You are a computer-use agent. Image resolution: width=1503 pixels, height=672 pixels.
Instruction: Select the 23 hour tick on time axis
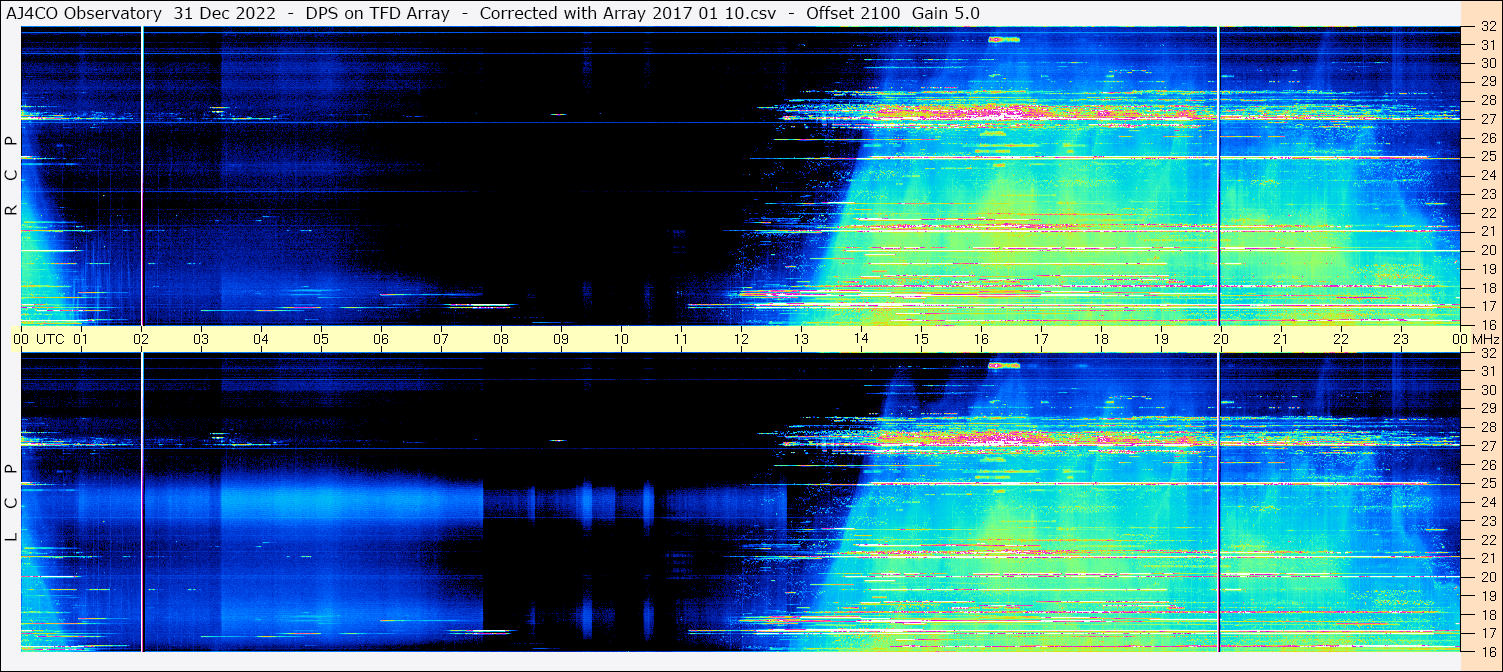[x=1401, y=339]
